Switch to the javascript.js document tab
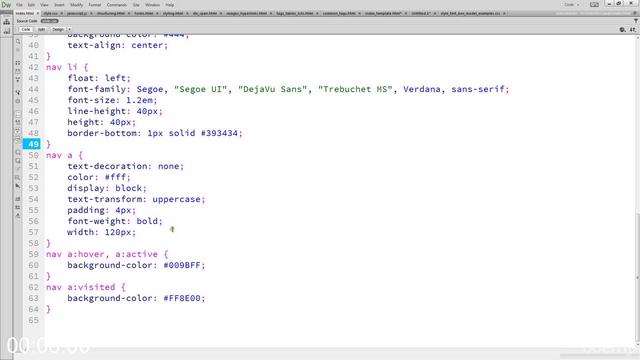 [77, 13]
